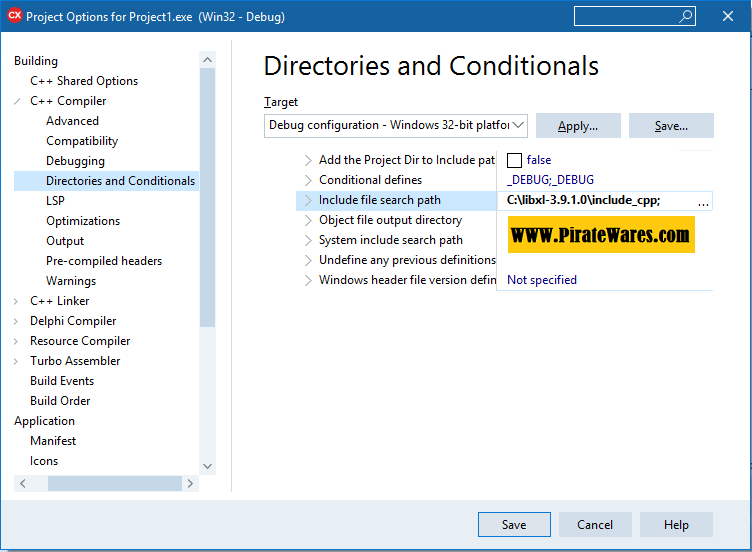Expand the Conditional defines property row
Viewport: 752px width, 552px height.
[308, 180]
